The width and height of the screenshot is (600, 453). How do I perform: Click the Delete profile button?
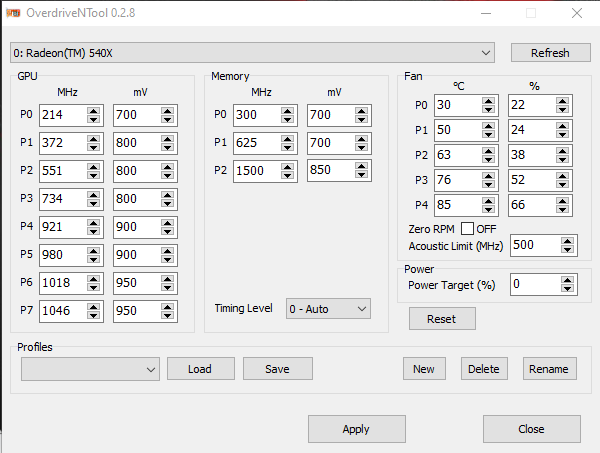coord(484,369)
